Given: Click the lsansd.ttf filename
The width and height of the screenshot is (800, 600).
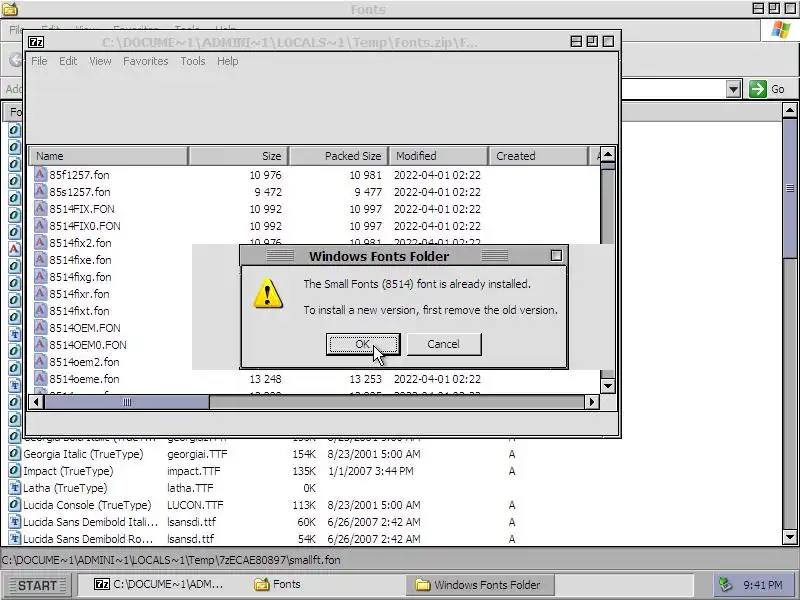Looking at the screenshot, I should pyautogui.click(x=191, y=539).
